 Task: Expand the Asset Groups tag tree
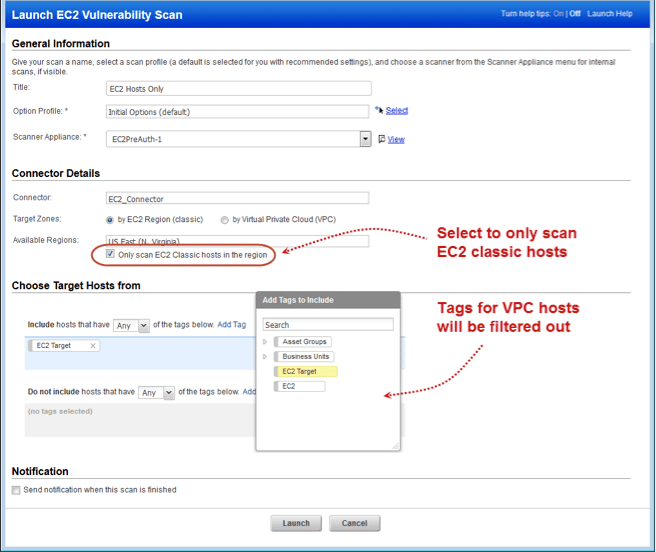[265, 342]
